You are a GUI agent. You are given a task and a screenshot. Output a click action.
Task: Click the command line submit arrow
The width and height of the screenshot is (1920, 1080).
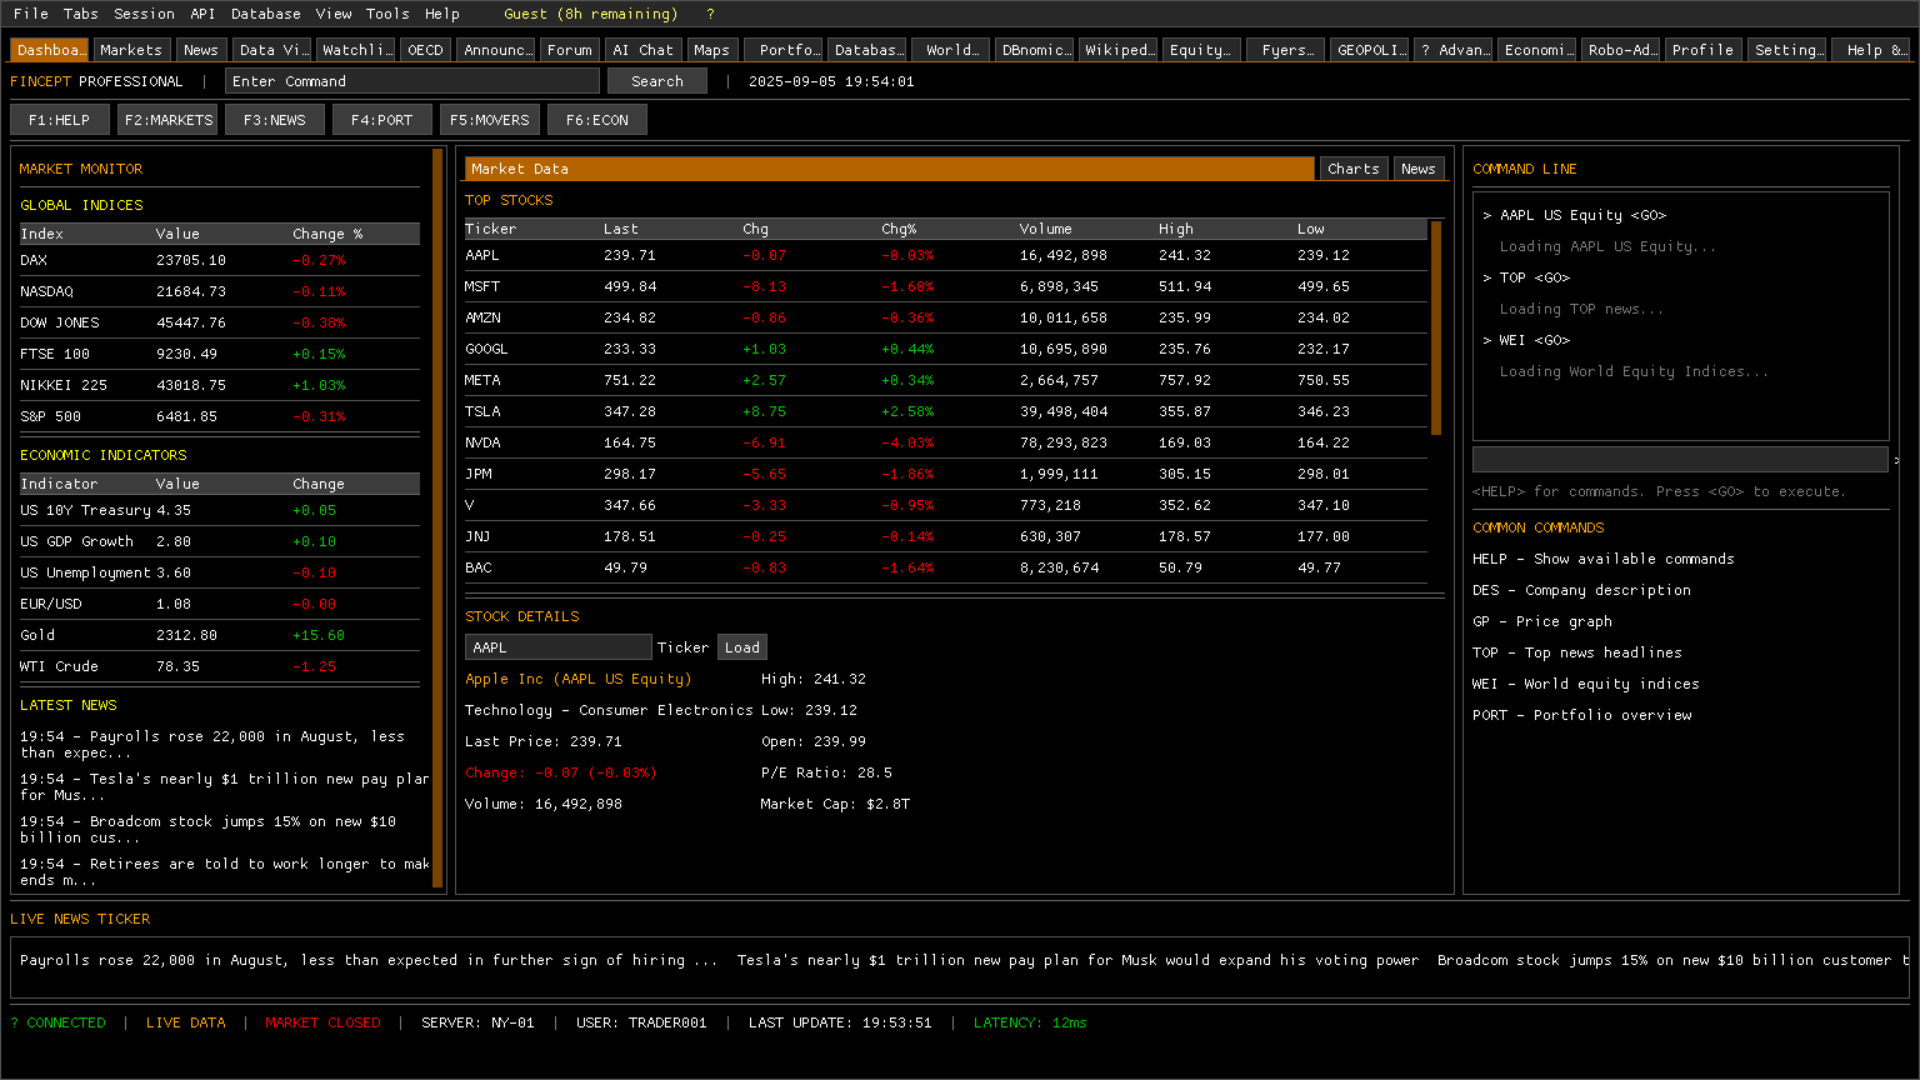[1896, 460]
